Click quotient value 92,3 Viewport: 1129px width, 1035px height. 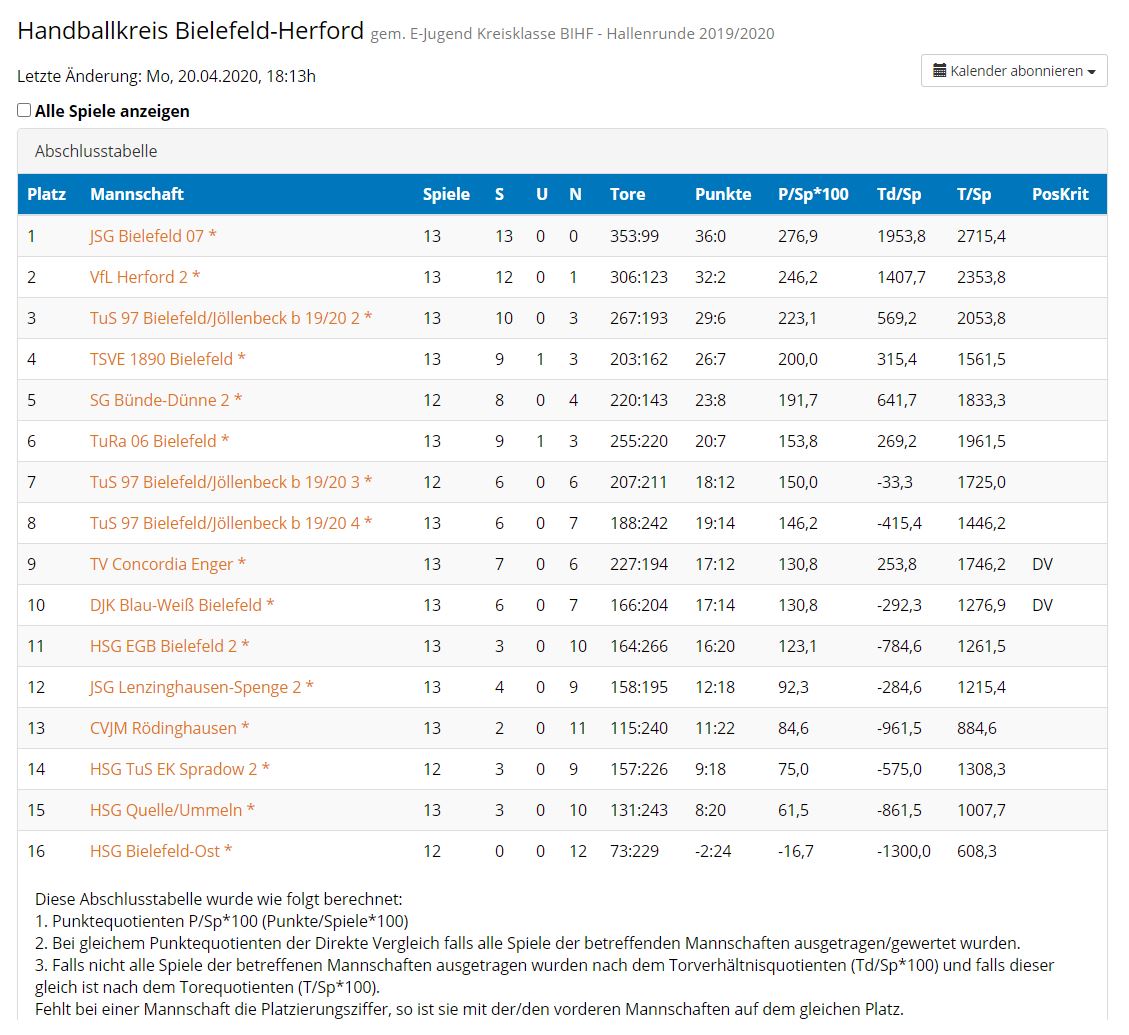793,688
